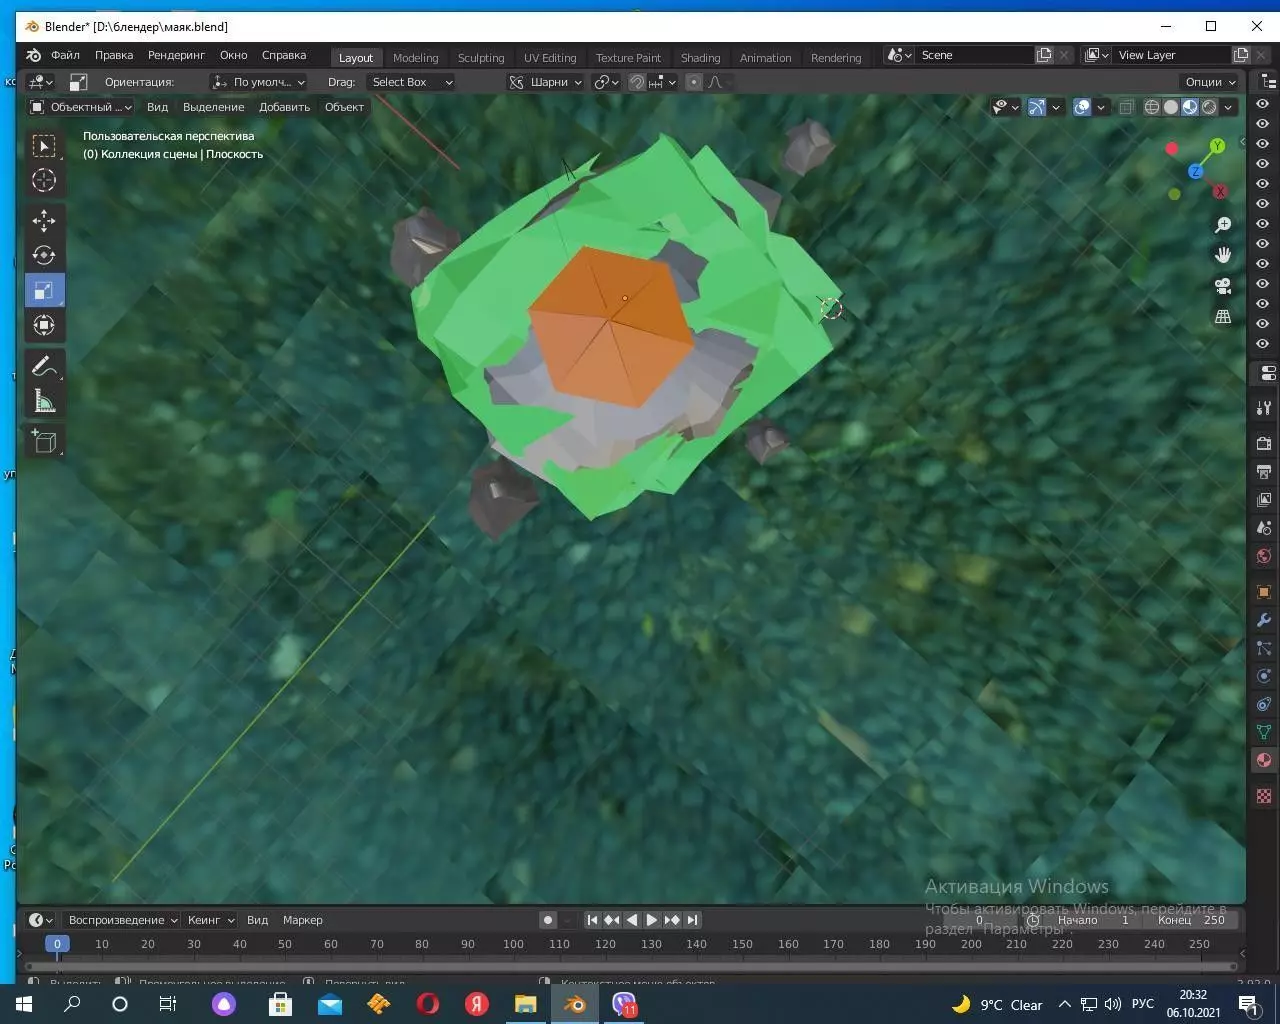Switch to the UV Editing workspace tab
The height and width of the screenshot is (1024, 1280).
click(x=550, y=58)
